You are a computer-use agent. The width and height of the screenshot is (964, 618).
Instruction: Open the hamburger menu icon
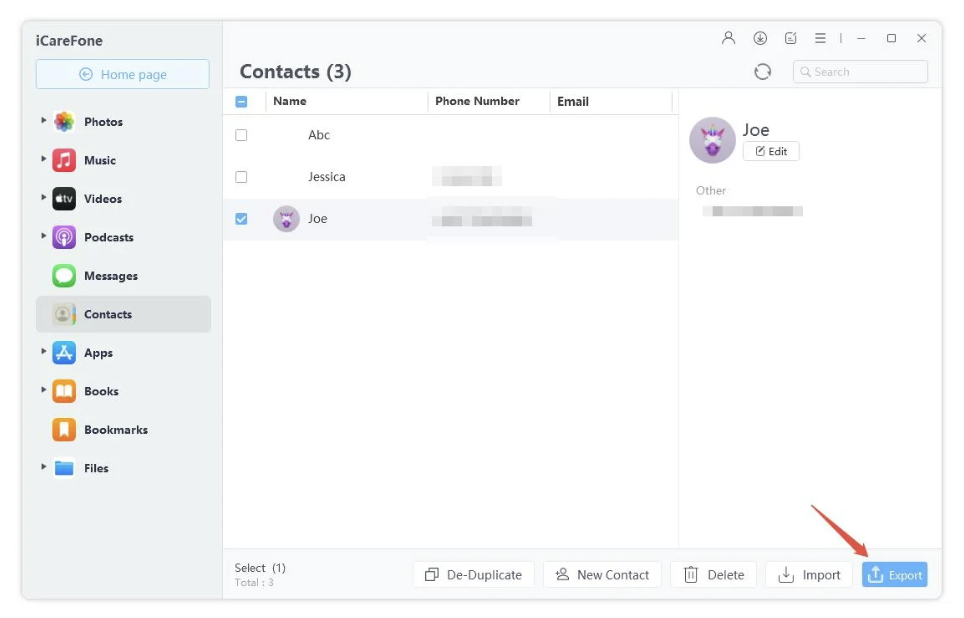pos(820,38)
